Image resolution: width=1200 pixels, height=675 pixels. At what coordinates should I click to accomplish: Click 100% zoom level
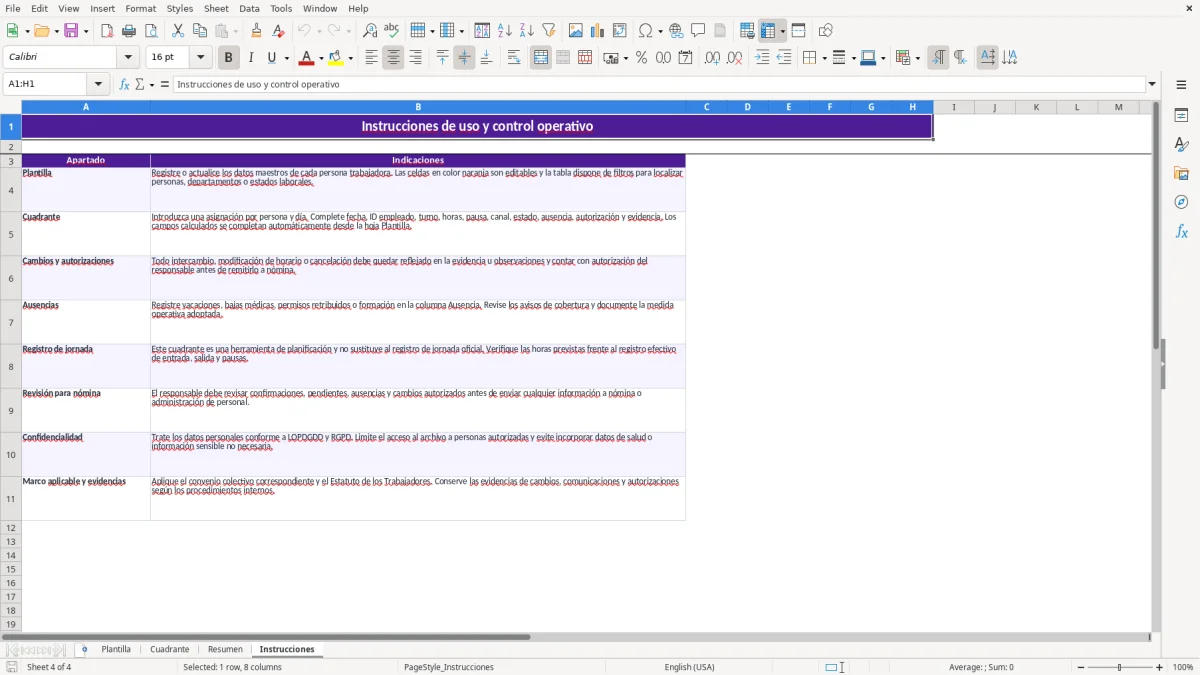click(1183, 667)
